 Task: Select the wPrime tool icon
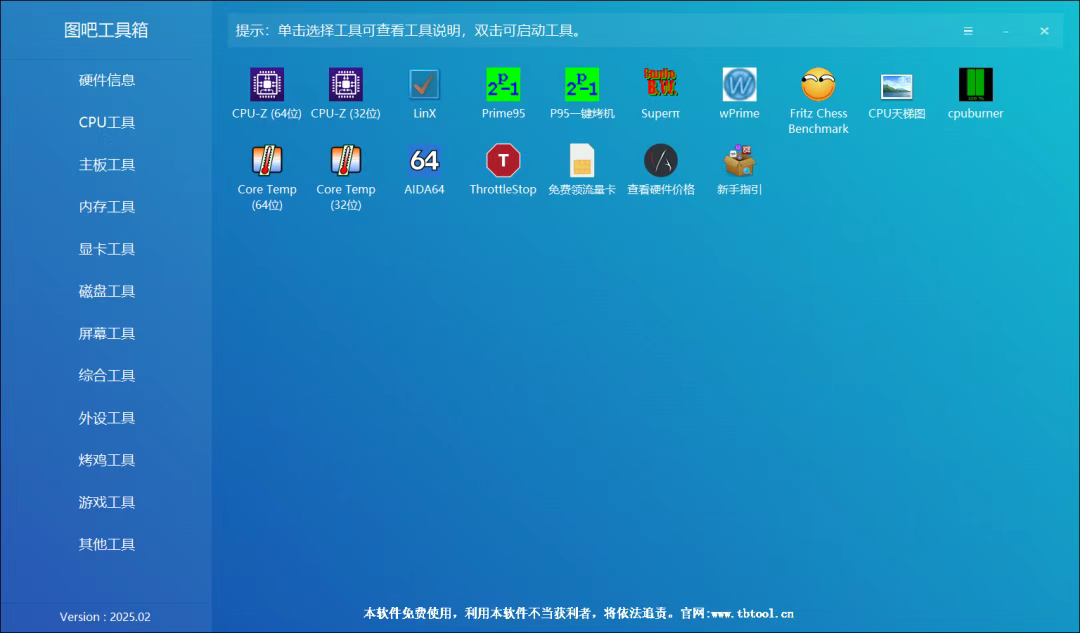coord(739,85)
